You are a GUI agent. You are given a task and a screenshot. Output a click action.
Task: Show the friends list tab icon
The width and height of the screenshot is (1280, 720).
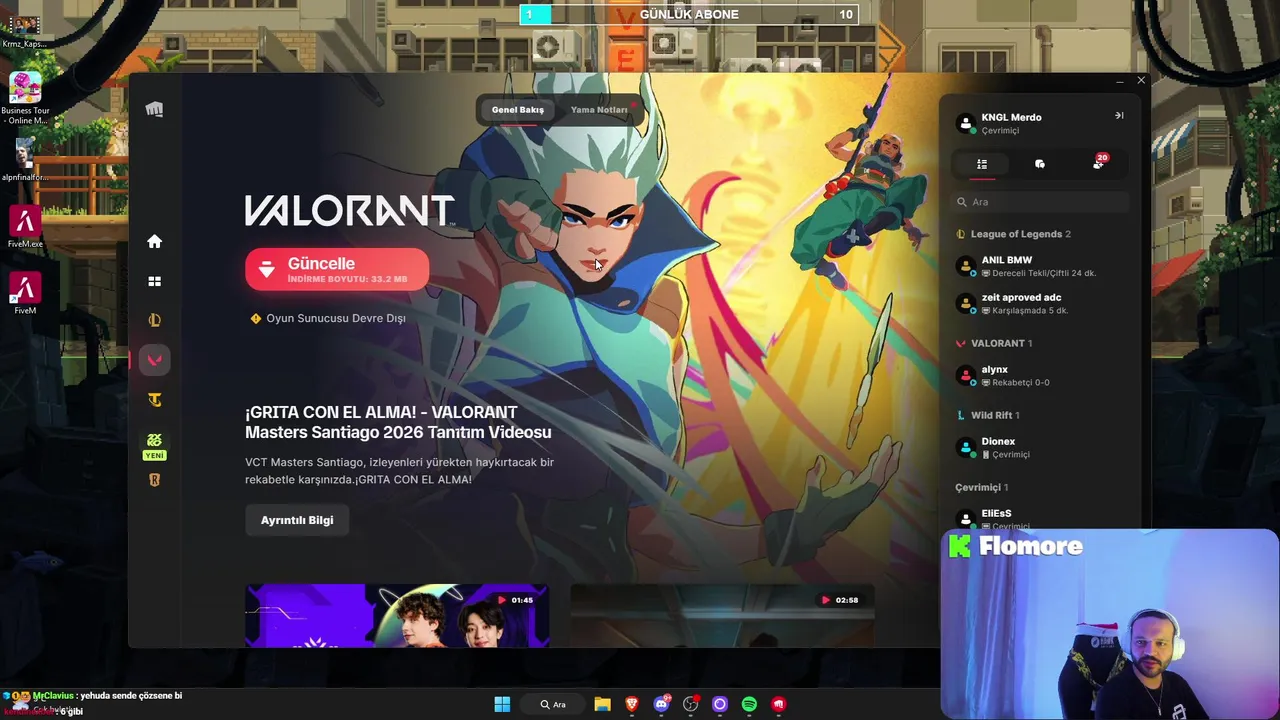coord(982,164)
